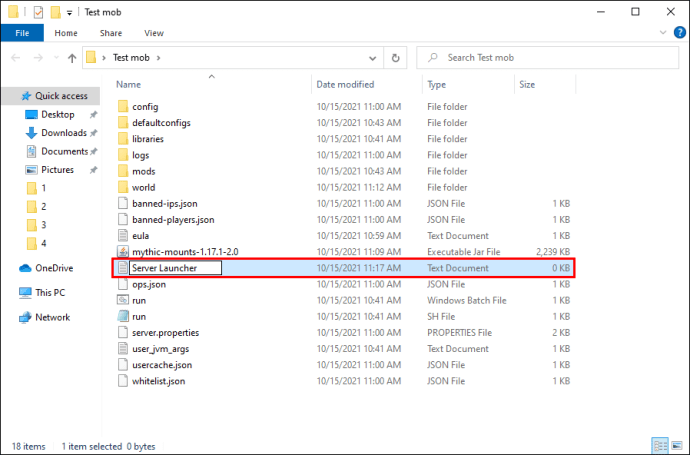The width and height of the screenshot is (690, 455).
Task: Click in the Search Test mob field
Action: (547, 58)
